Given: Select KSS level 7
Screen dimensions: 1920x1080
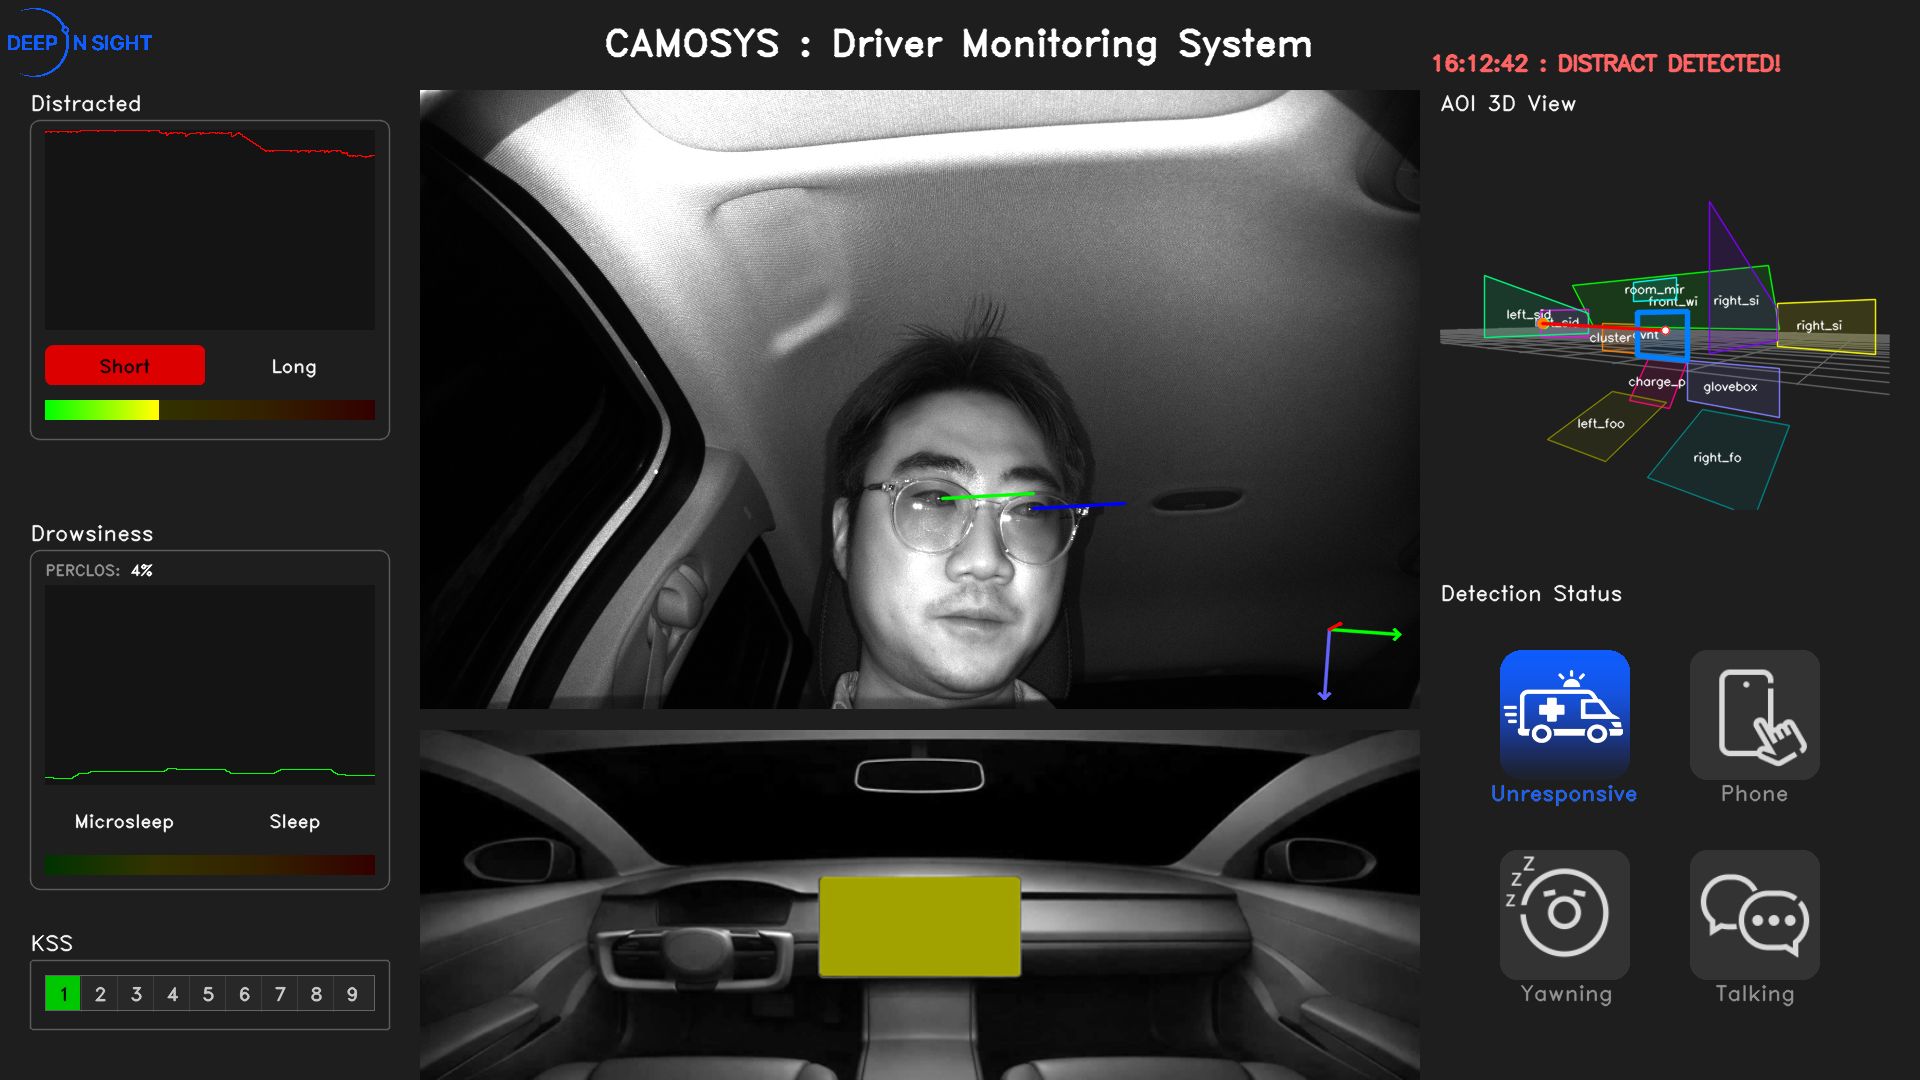Looking at the screenshot, I should click(280, 993).
